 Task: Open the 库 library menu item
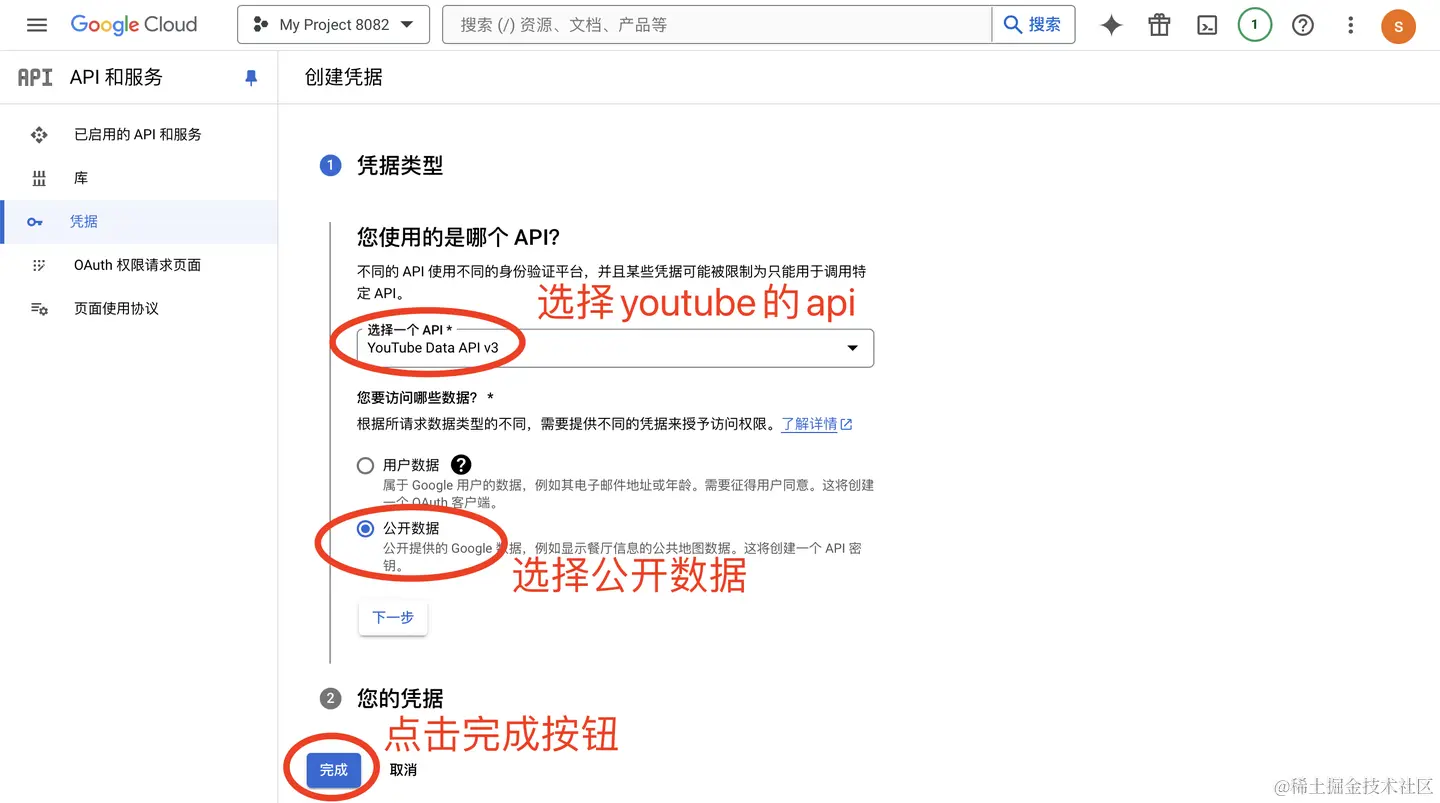pyautogui.click(x=138, y=178)
